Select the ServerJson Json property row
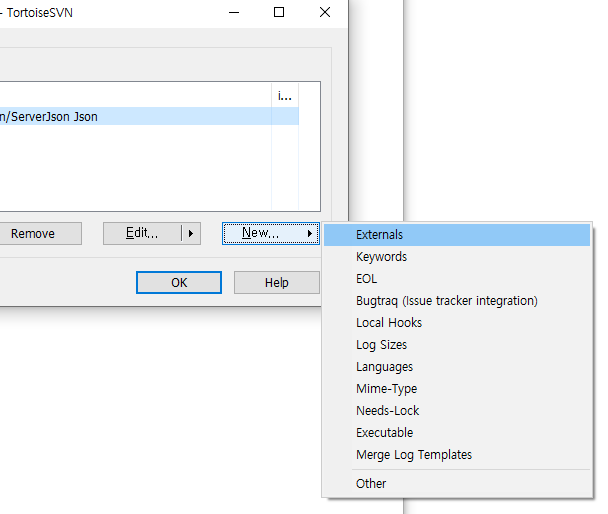Screen dimensions: 608x514 pyautogui.click(x=149, y=116)
